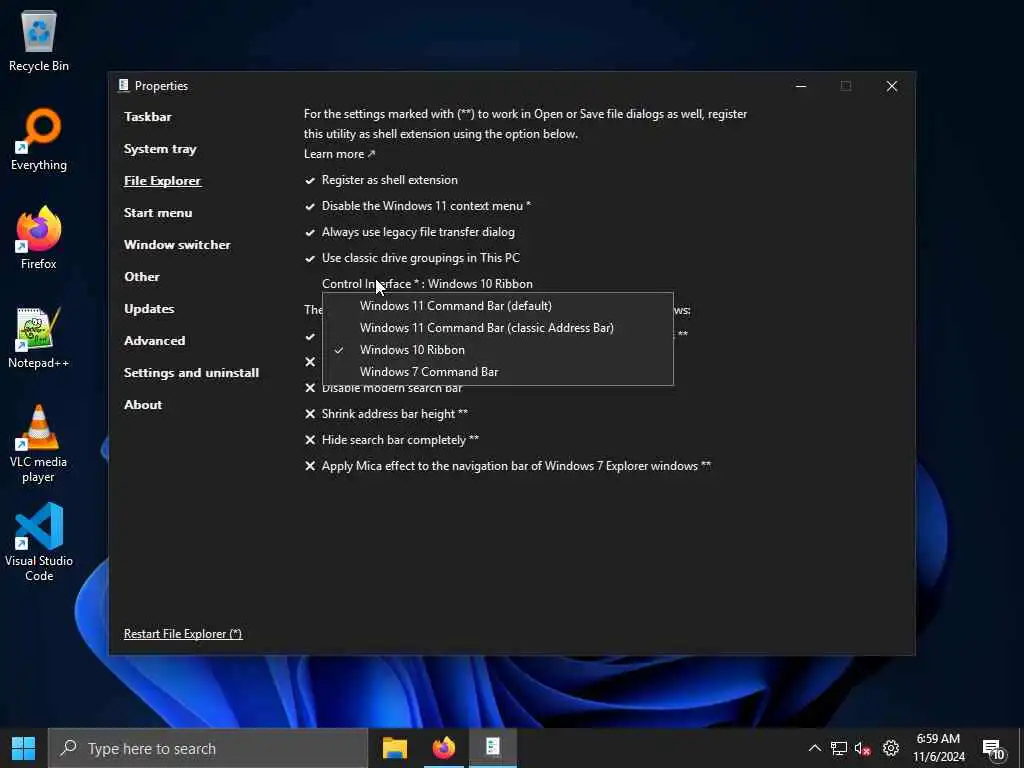Choose Windows 11 Command Bar (default)

click(498, 306)
